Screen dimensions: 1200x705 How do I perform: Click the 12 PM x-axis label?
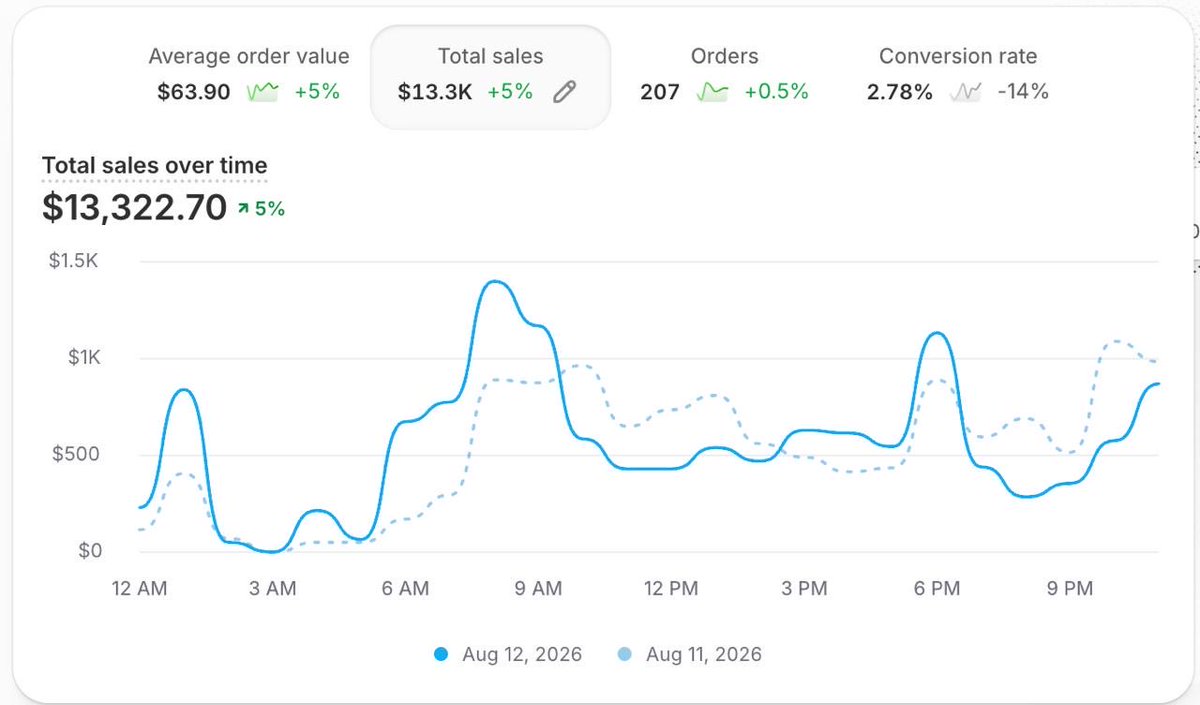671,589
